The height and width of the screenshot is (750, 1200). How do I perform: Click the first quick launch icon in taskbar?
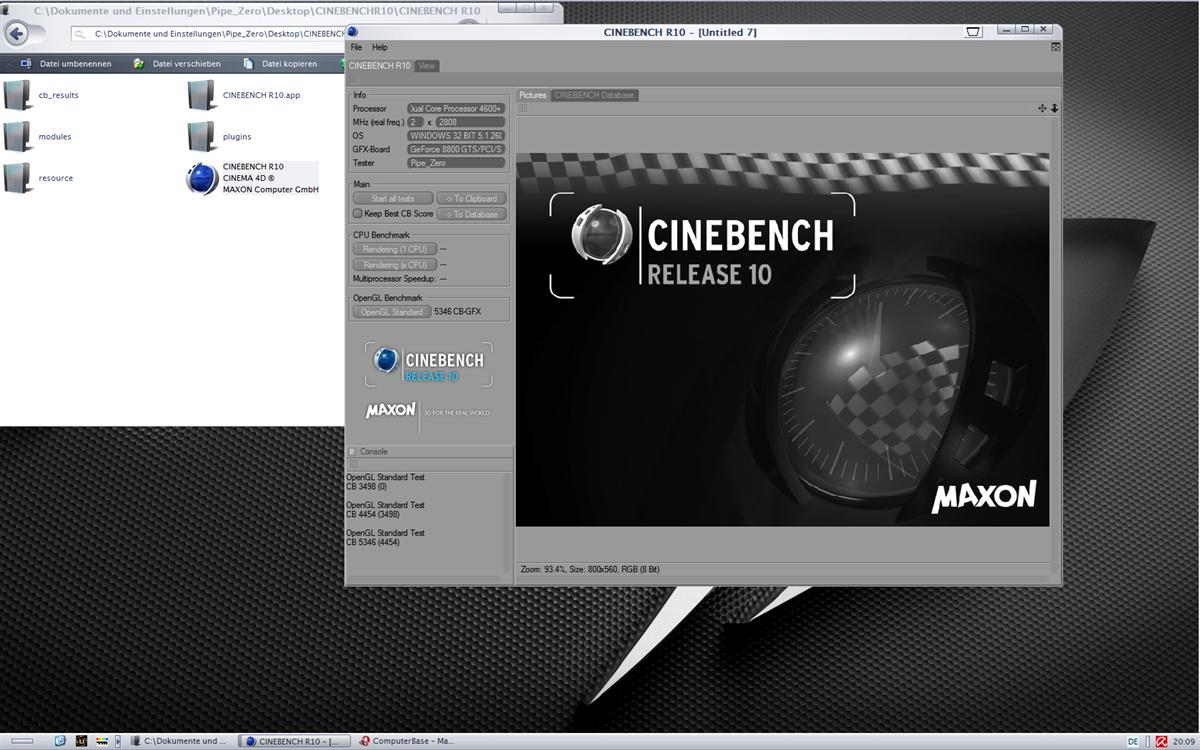(x=60, y=741)
